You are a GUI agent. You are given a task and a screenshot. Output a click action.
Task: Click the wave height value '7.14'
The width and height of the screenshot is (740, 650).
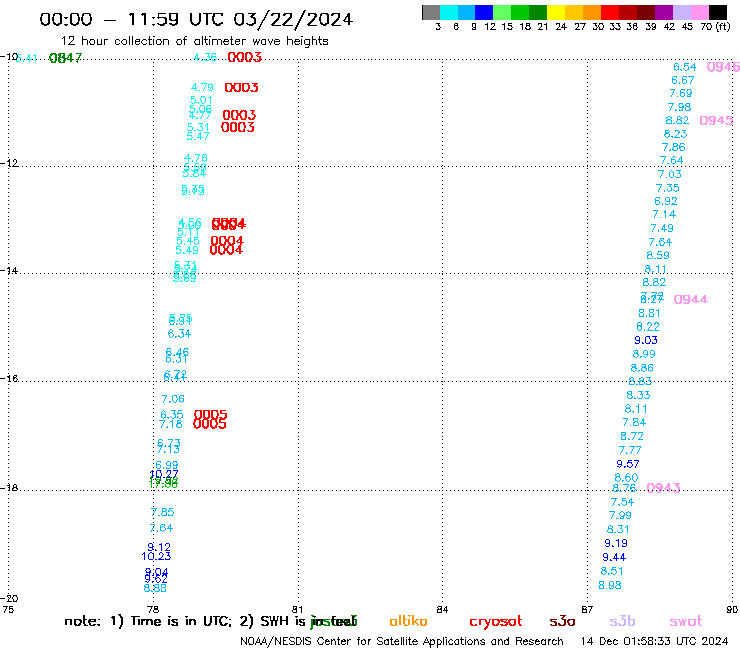point(664,214)
